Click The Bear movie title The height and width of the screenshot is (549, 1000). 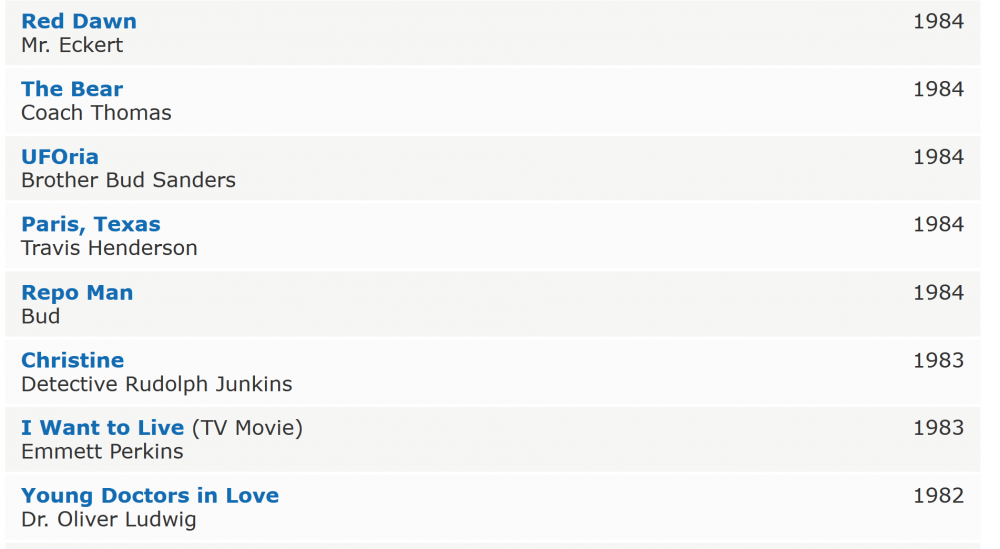pos(72,89)
